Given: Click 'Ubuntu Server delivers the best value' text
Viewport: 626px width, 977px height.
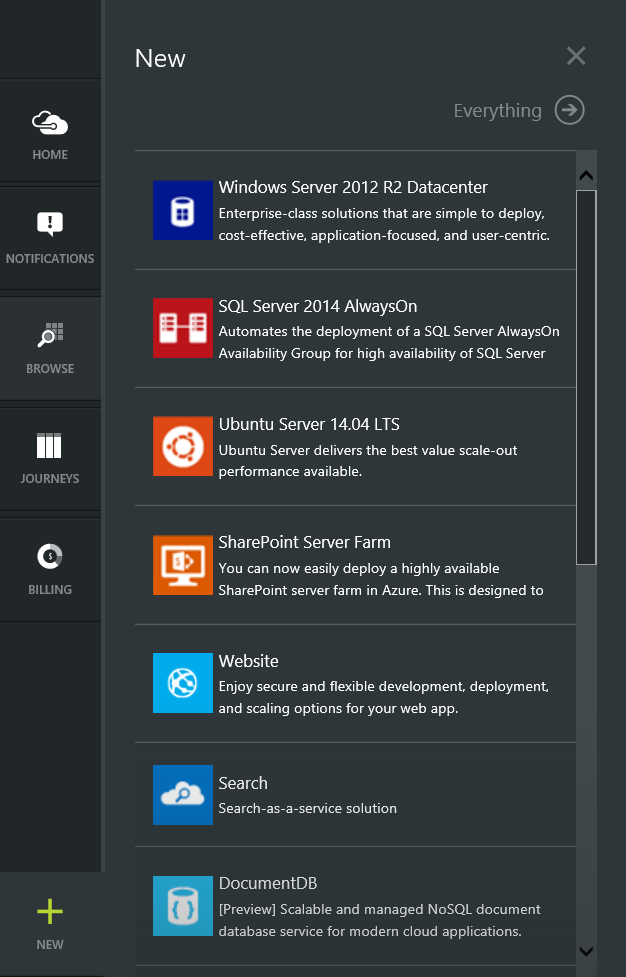Looking at the screenshot, I should 368,461.
